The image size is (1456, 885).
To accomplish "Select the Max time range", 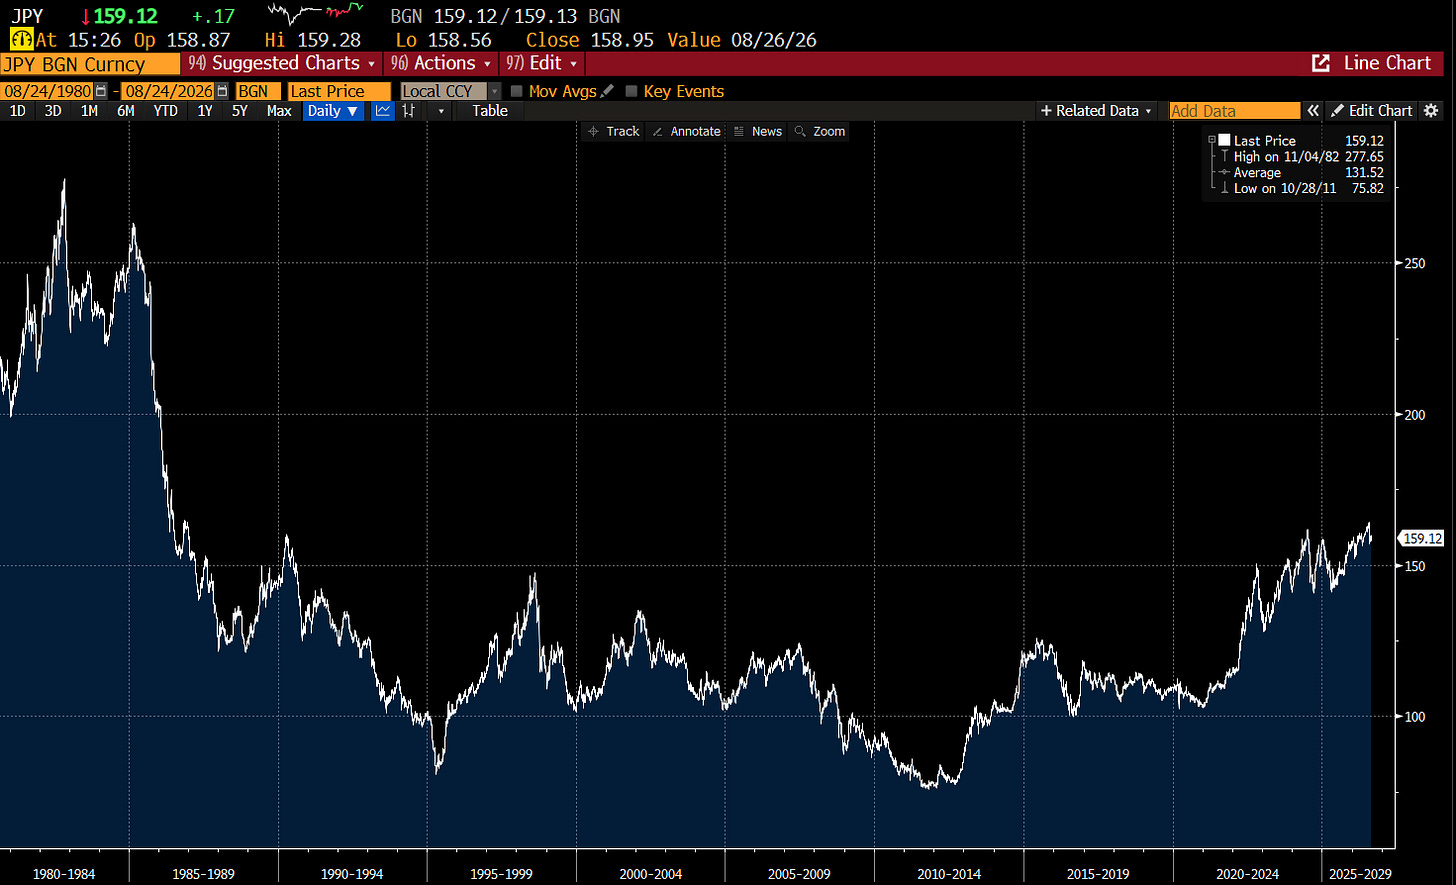I will (x=279, y=111).
